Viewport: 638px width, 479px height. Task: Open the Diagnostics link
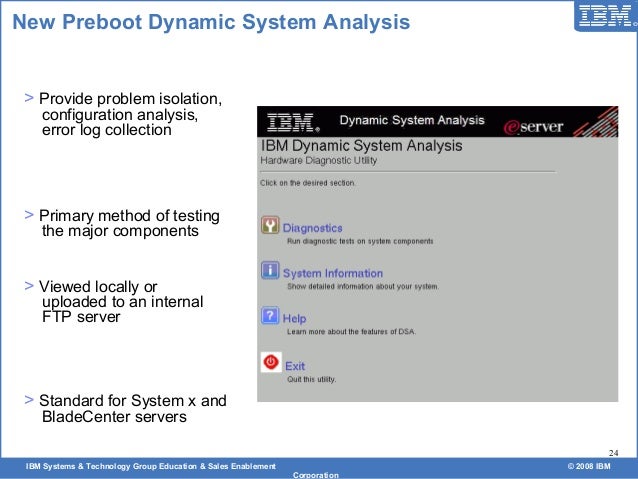click(x=312, y=228)
